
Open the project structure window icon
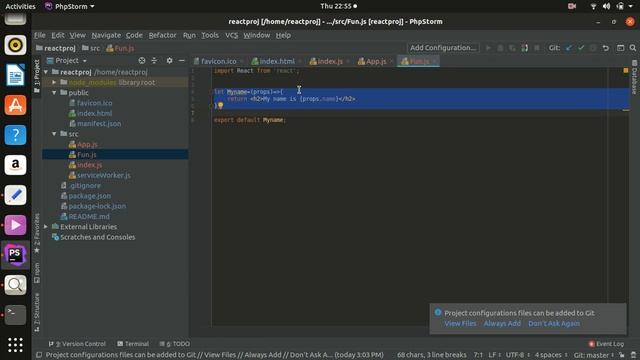coord(620,48)
